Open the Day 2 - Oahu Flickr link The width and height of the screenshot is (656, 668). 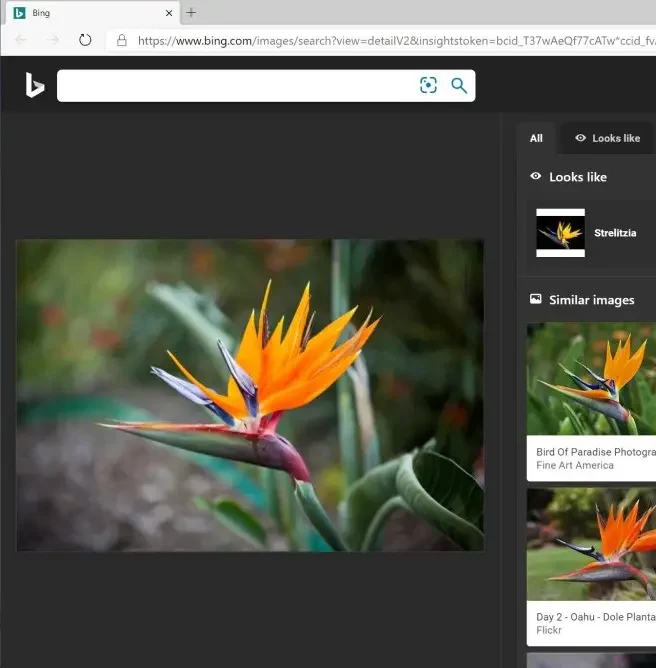click(x=595, y=618)
